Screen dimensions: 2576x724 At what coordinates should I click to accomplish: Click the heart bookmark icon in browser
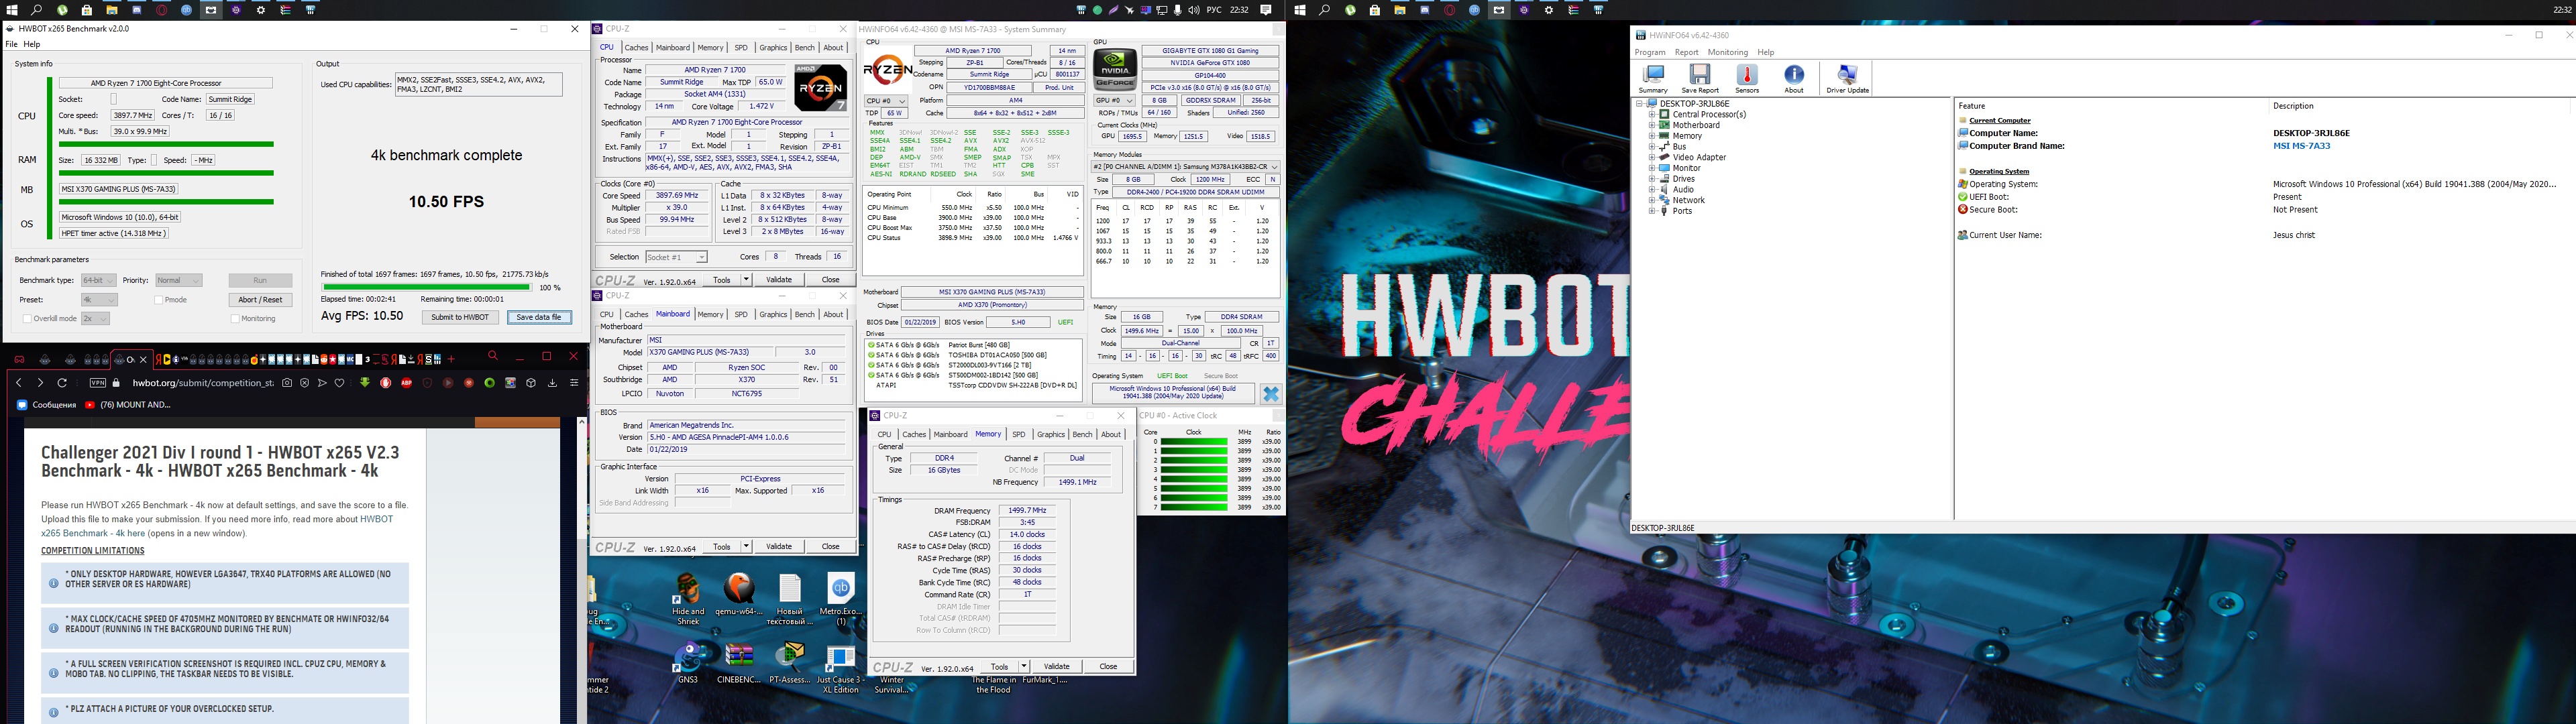coord(339,383)
